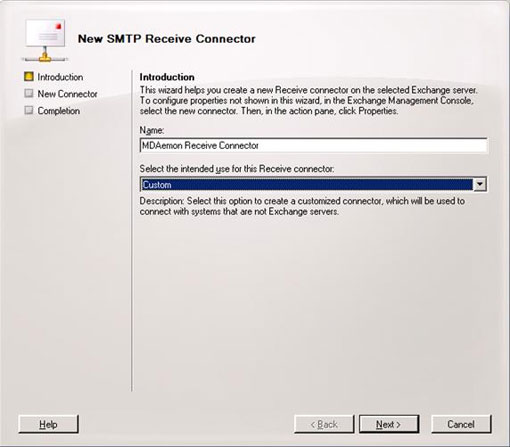Proceed with the Next button
Image resolution: width=510 pixels, height=447 pixels.
(389, 424)
